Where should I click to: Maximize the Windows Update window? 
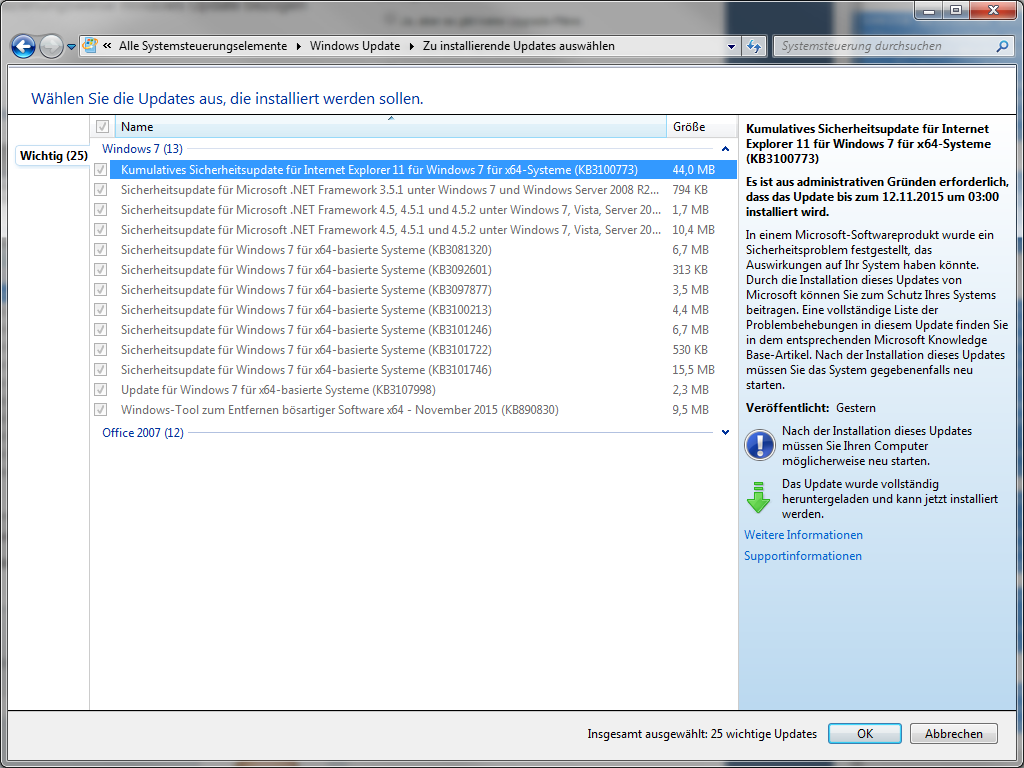(x=955, y=10)
